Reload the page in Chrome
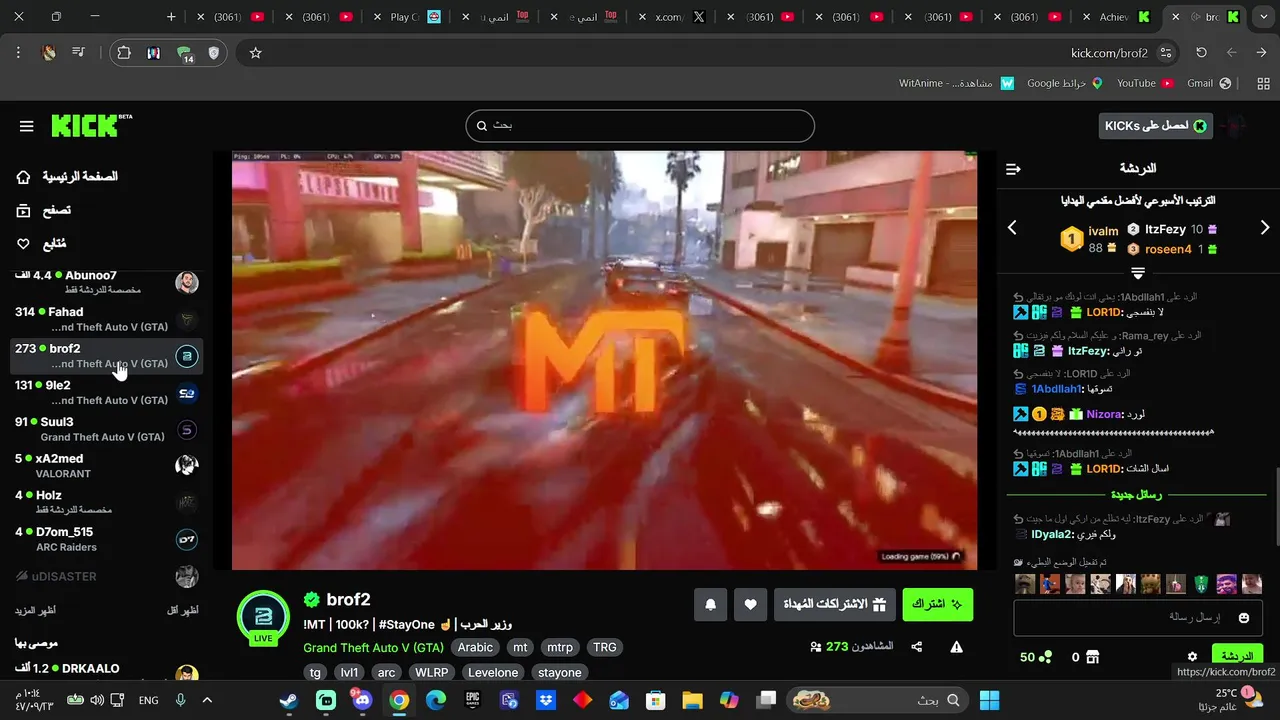1280x720 pixels. coord(1201,53)
